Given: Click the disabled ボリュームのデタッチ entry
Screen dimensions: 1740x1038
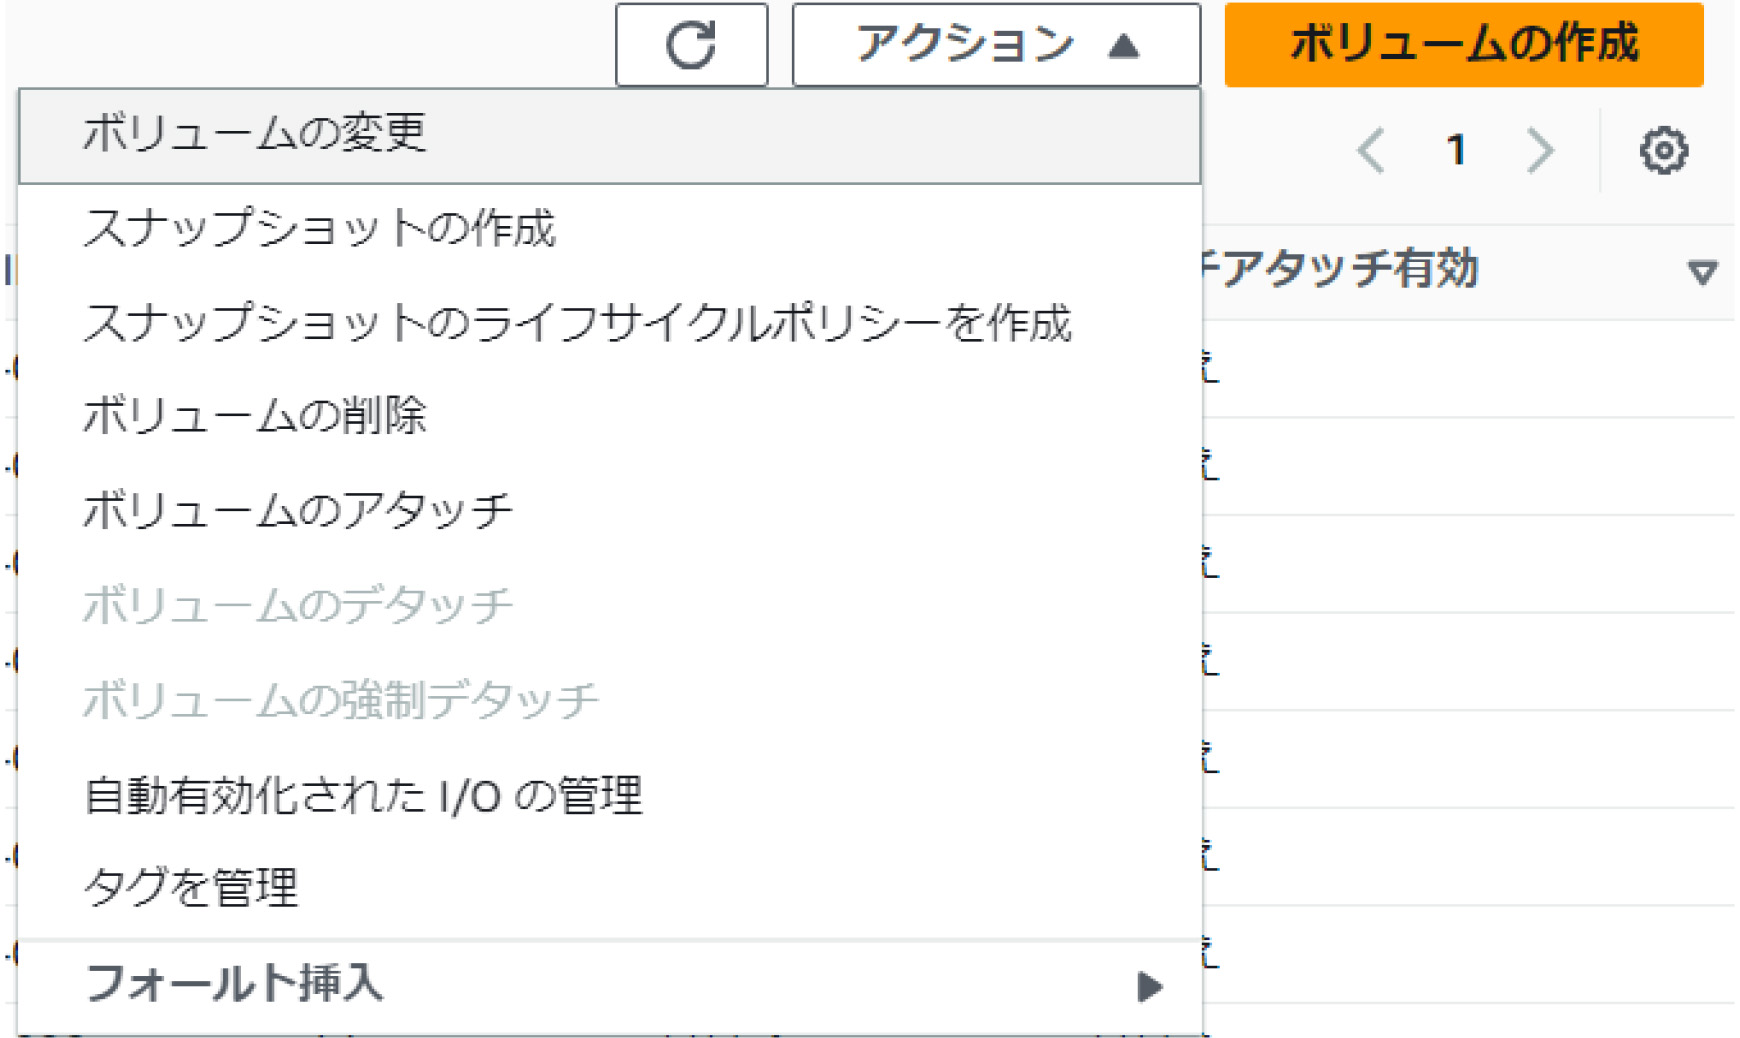Looking at the screenshot, I should [609, 605].
